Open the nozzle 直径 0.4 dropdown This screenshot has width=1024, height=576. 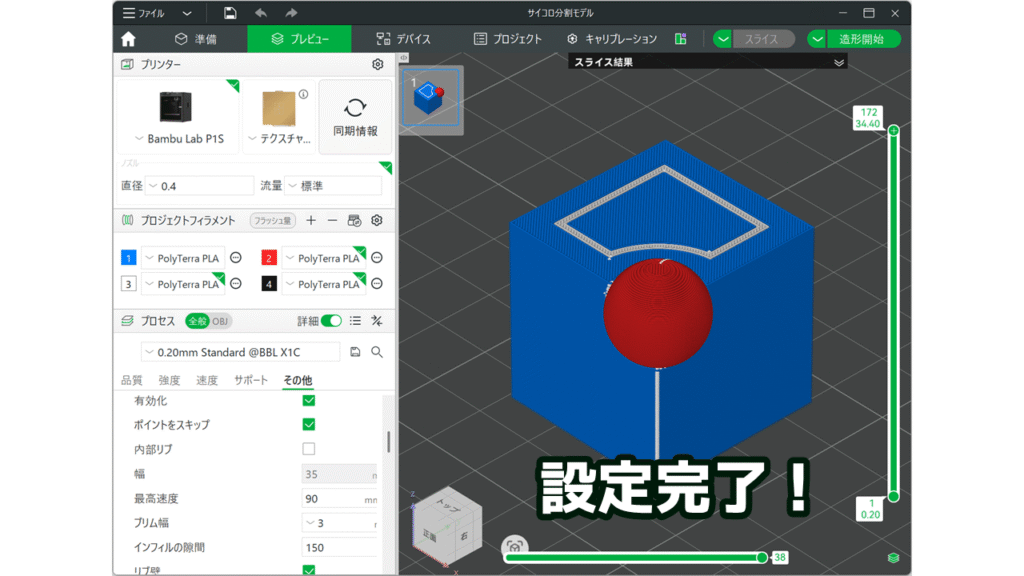coord(200,186)
